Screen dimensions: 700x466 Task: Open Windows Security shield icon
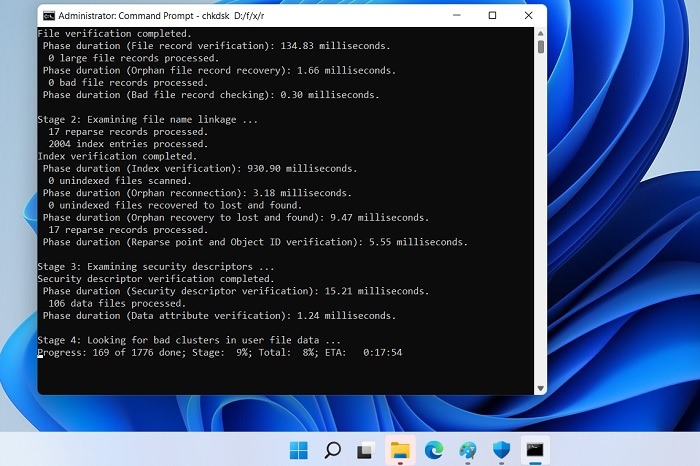501,450
